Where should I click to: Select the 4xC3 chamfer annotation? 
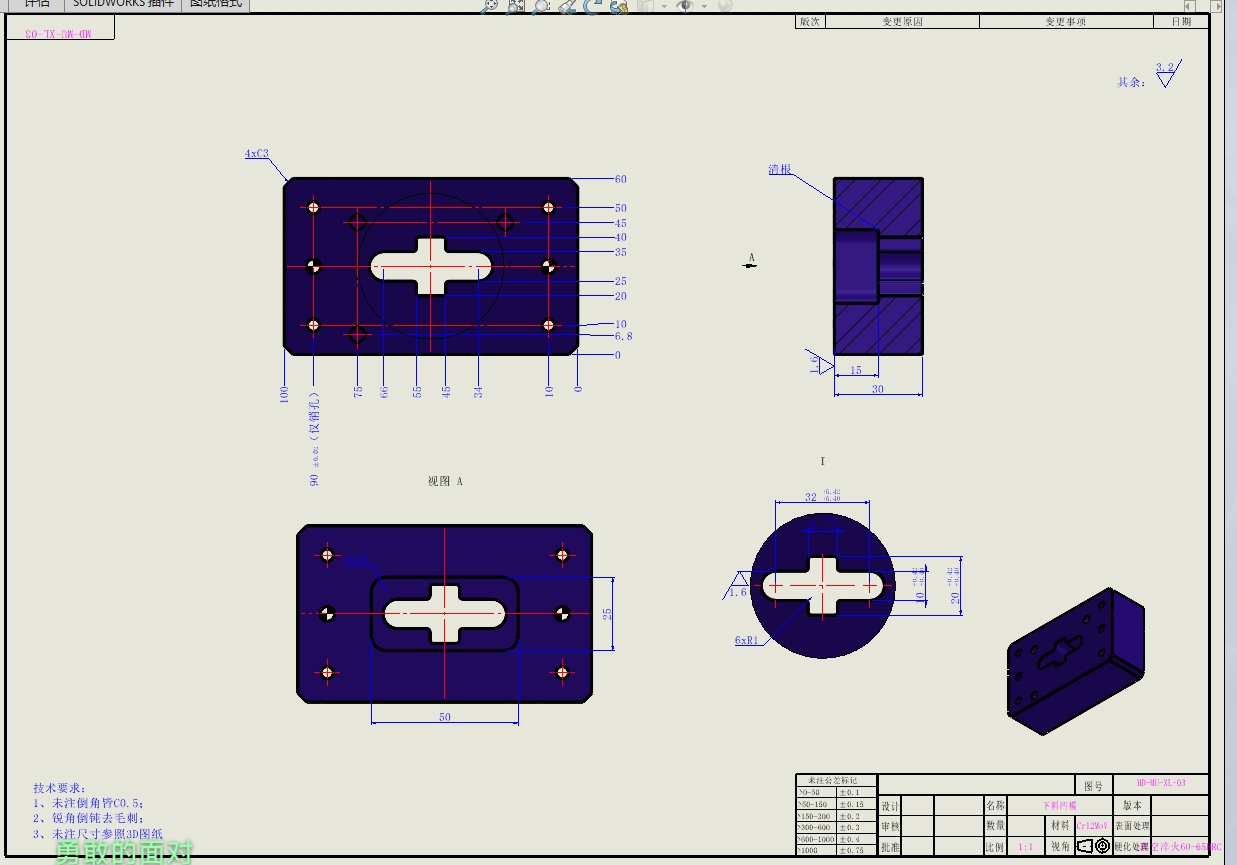pyautogui.click(x=257, y=154)
